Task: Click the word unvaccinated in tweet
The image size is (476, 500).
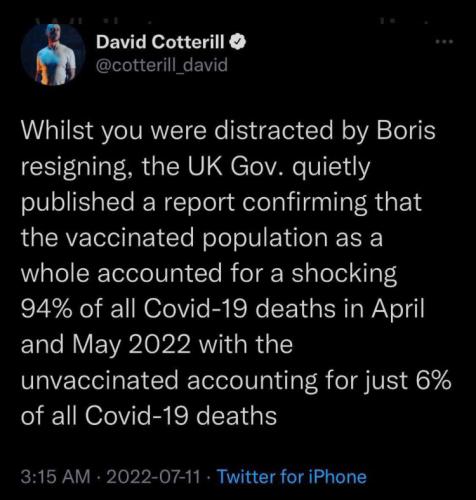Action: point(99,380)
